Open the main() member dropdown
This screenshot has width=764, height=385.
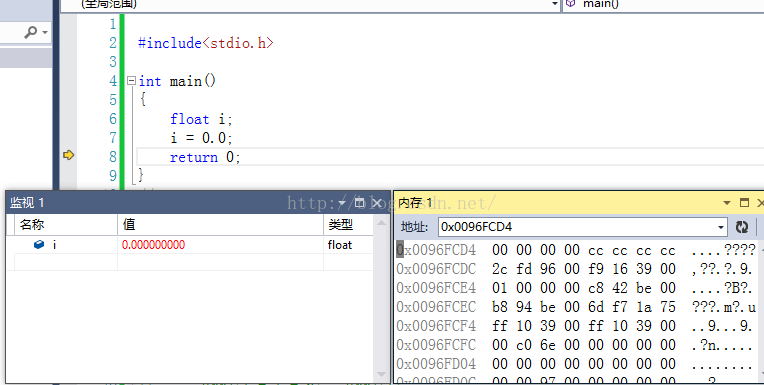point(663,4)
